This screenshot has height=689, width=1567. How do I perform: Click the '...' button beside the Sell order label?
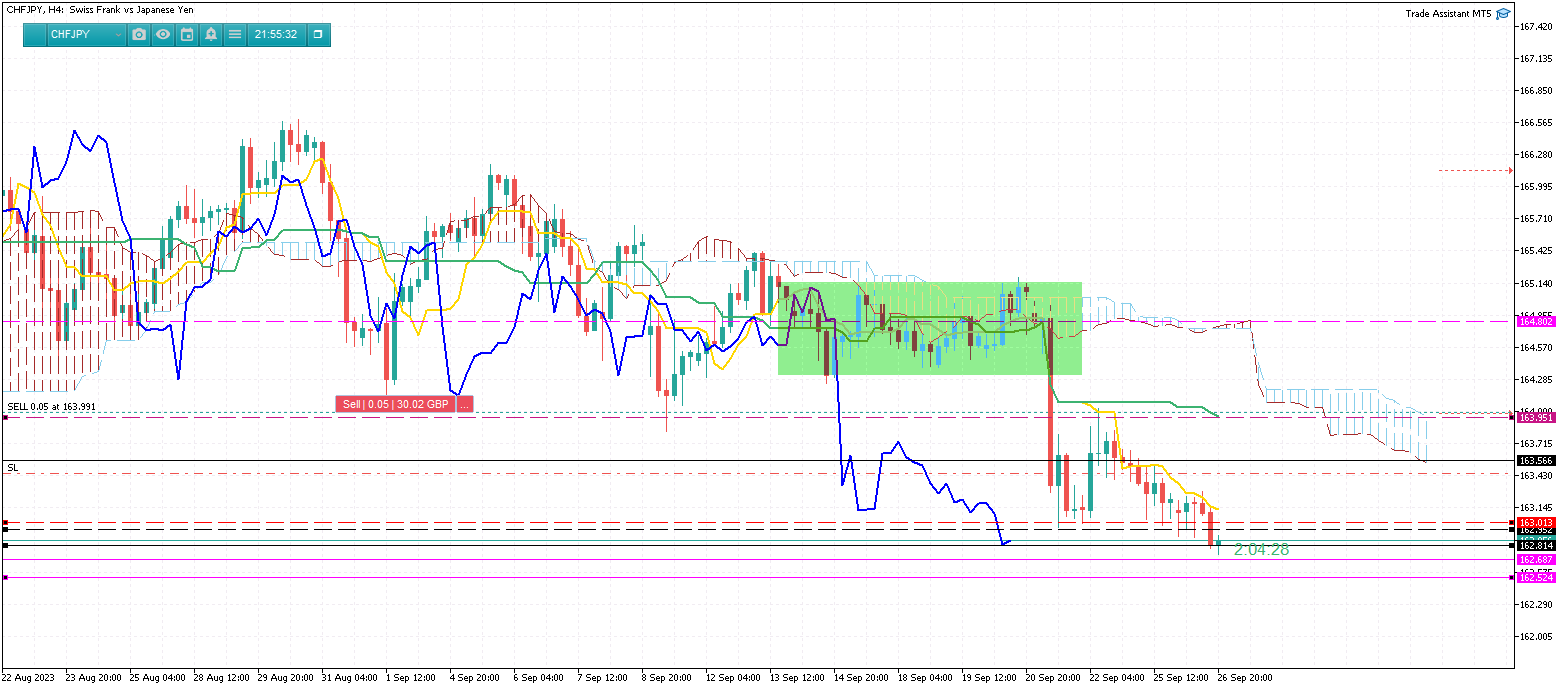465,404
